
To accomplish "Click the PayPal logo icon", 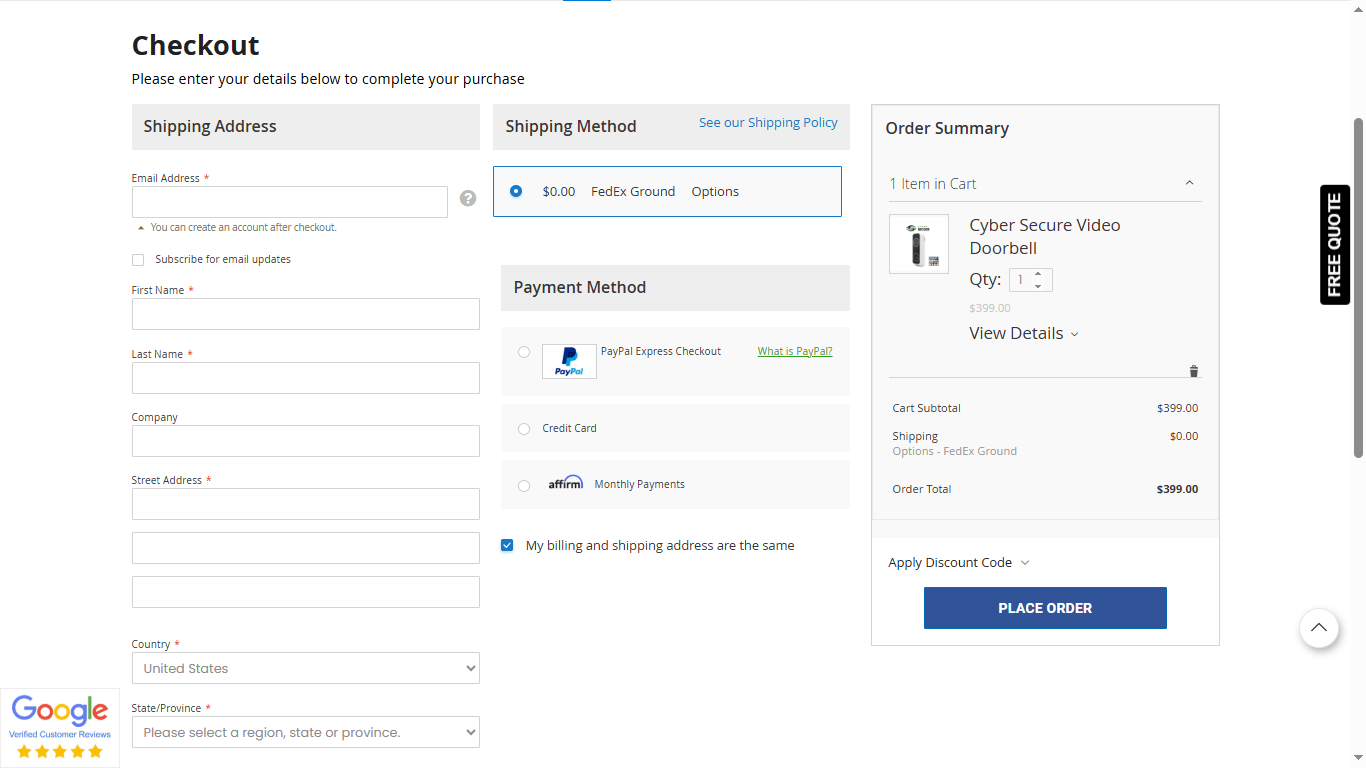I will [569, 361].
